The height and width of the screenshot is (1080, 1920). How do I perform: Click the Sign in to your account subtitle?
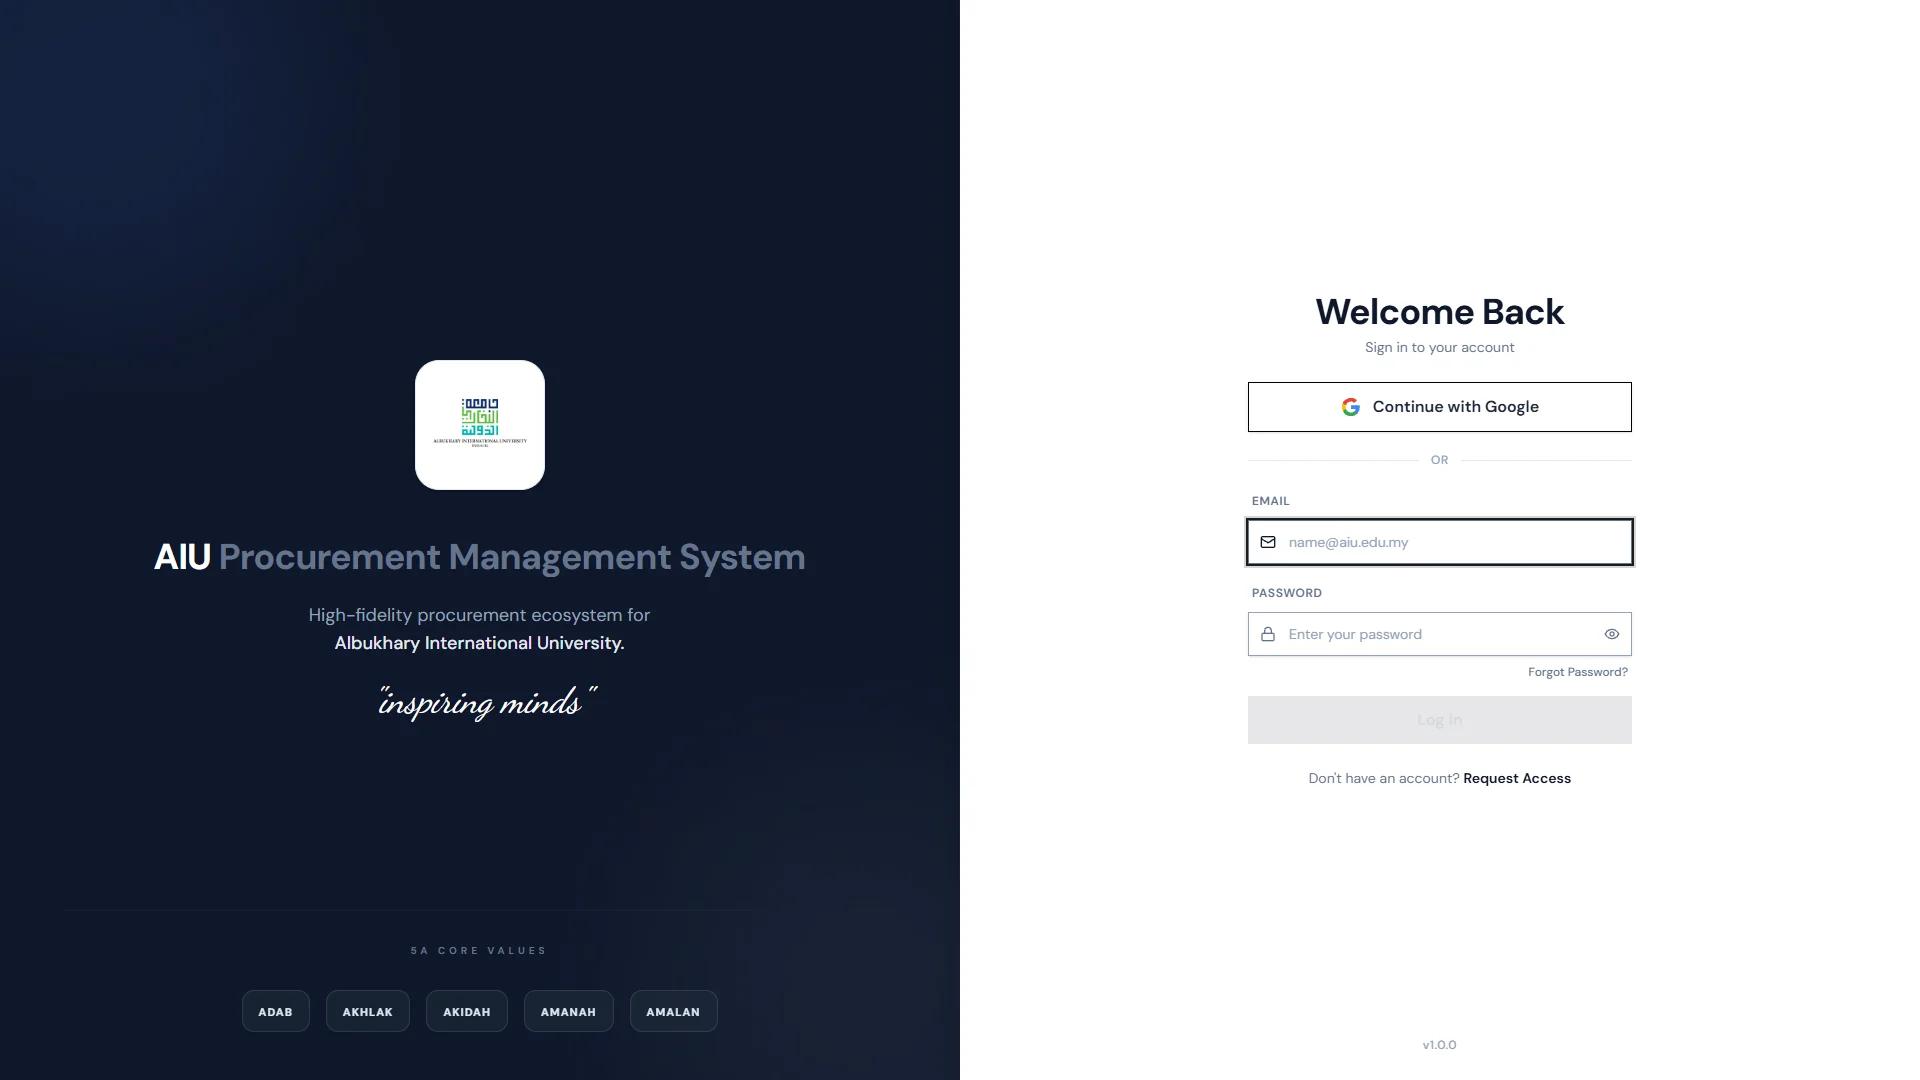[x=1440, y=348]
